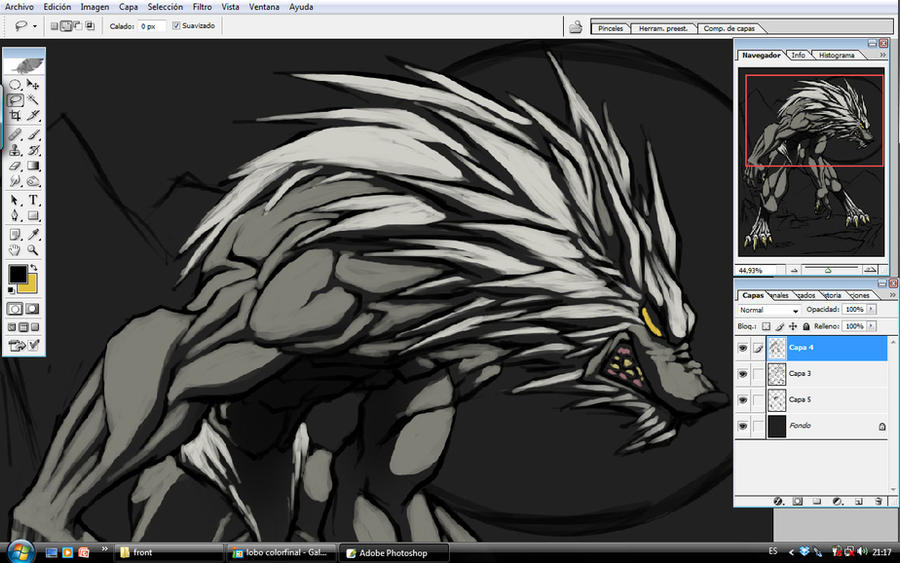Toggle lock position

pyautogui.click(x=793, y=326)
